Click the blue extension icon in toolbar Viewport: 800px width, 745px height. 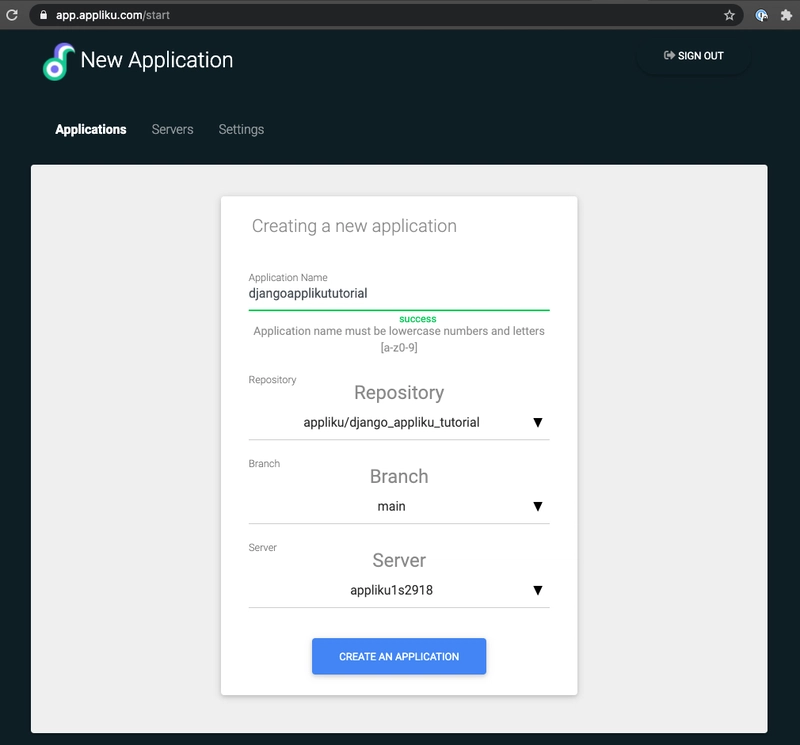point(761,15)
